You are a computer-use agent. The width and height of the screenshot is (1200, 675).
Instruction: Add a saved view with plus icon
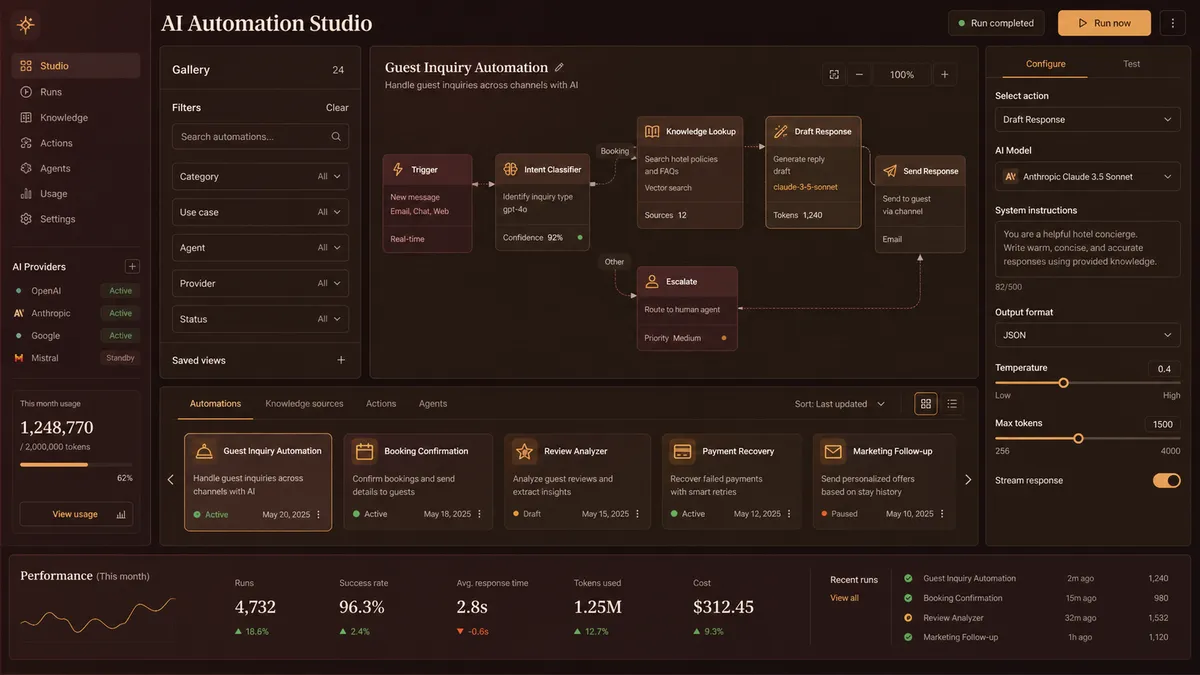(x=341, y=360)
